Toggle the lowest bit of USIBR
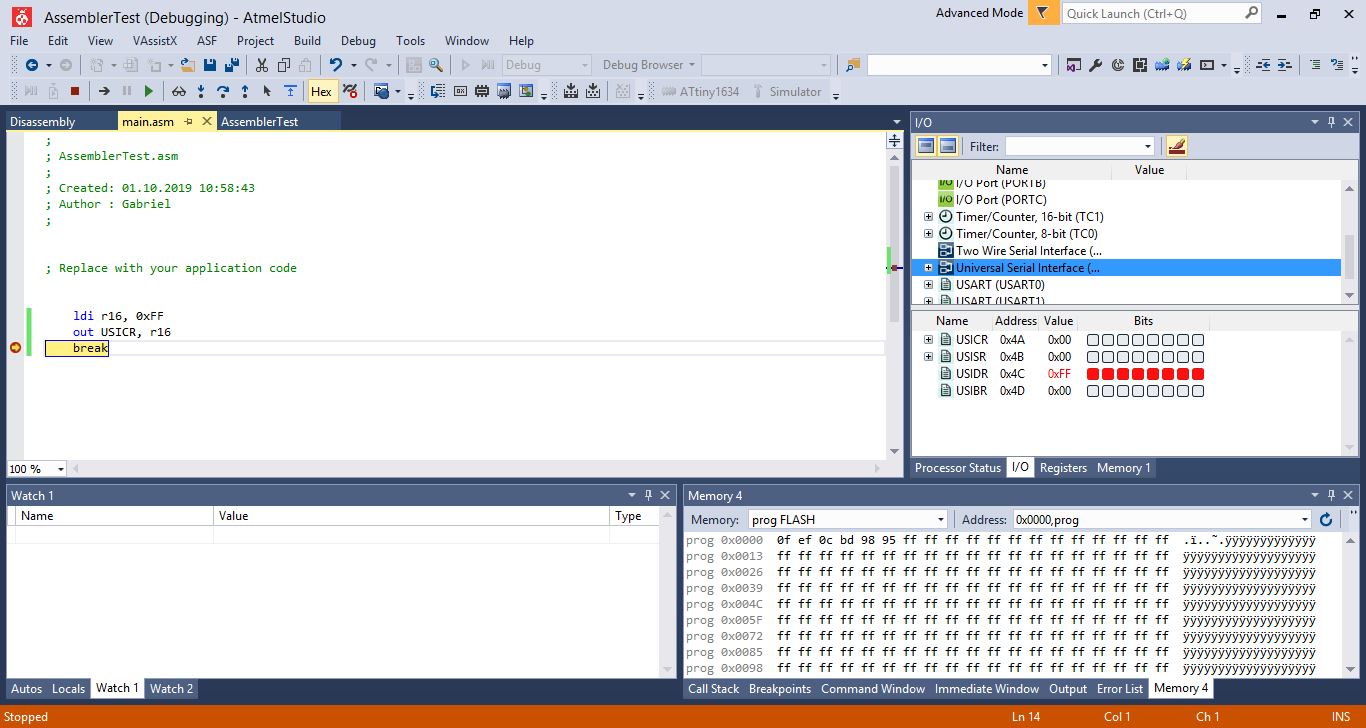 [x=1198, y=391]
